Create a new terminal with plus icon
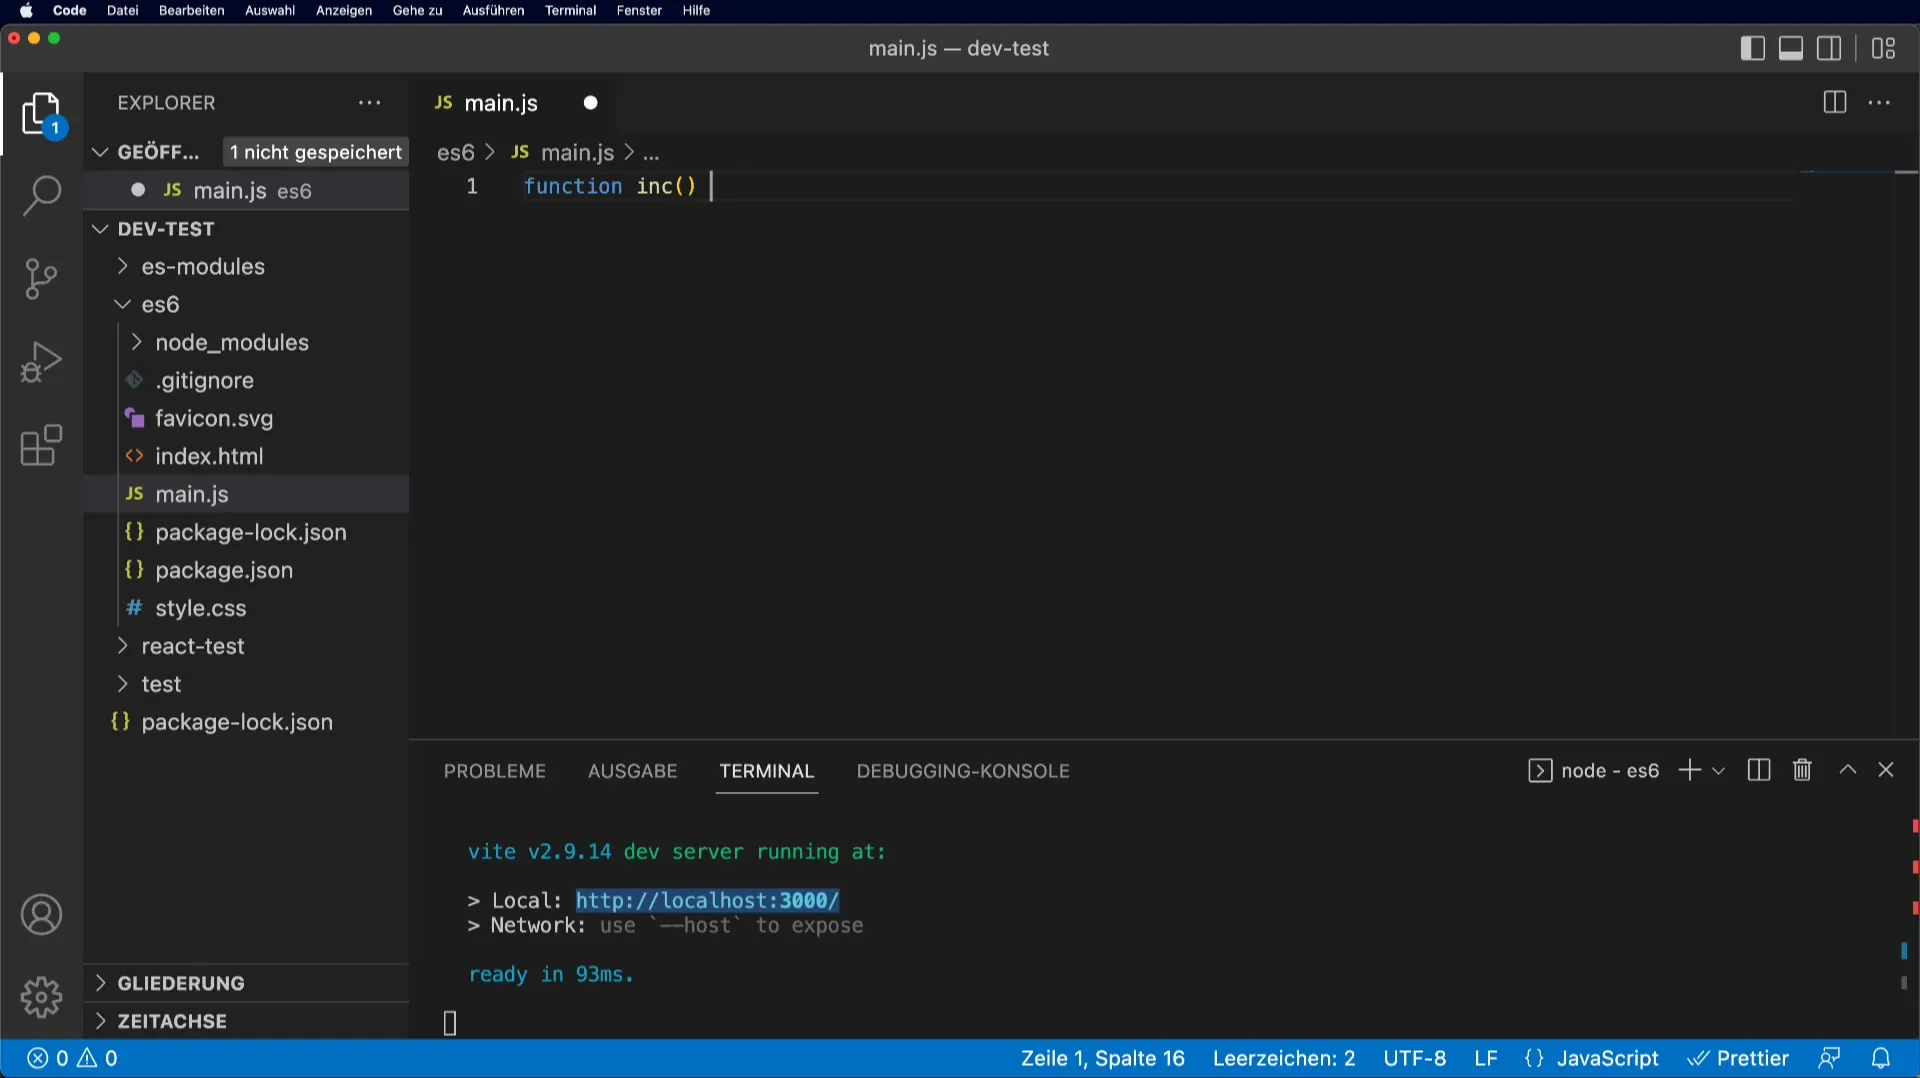The width and height of the screenshot is (1920, 1078). [x=1689, y=770]
